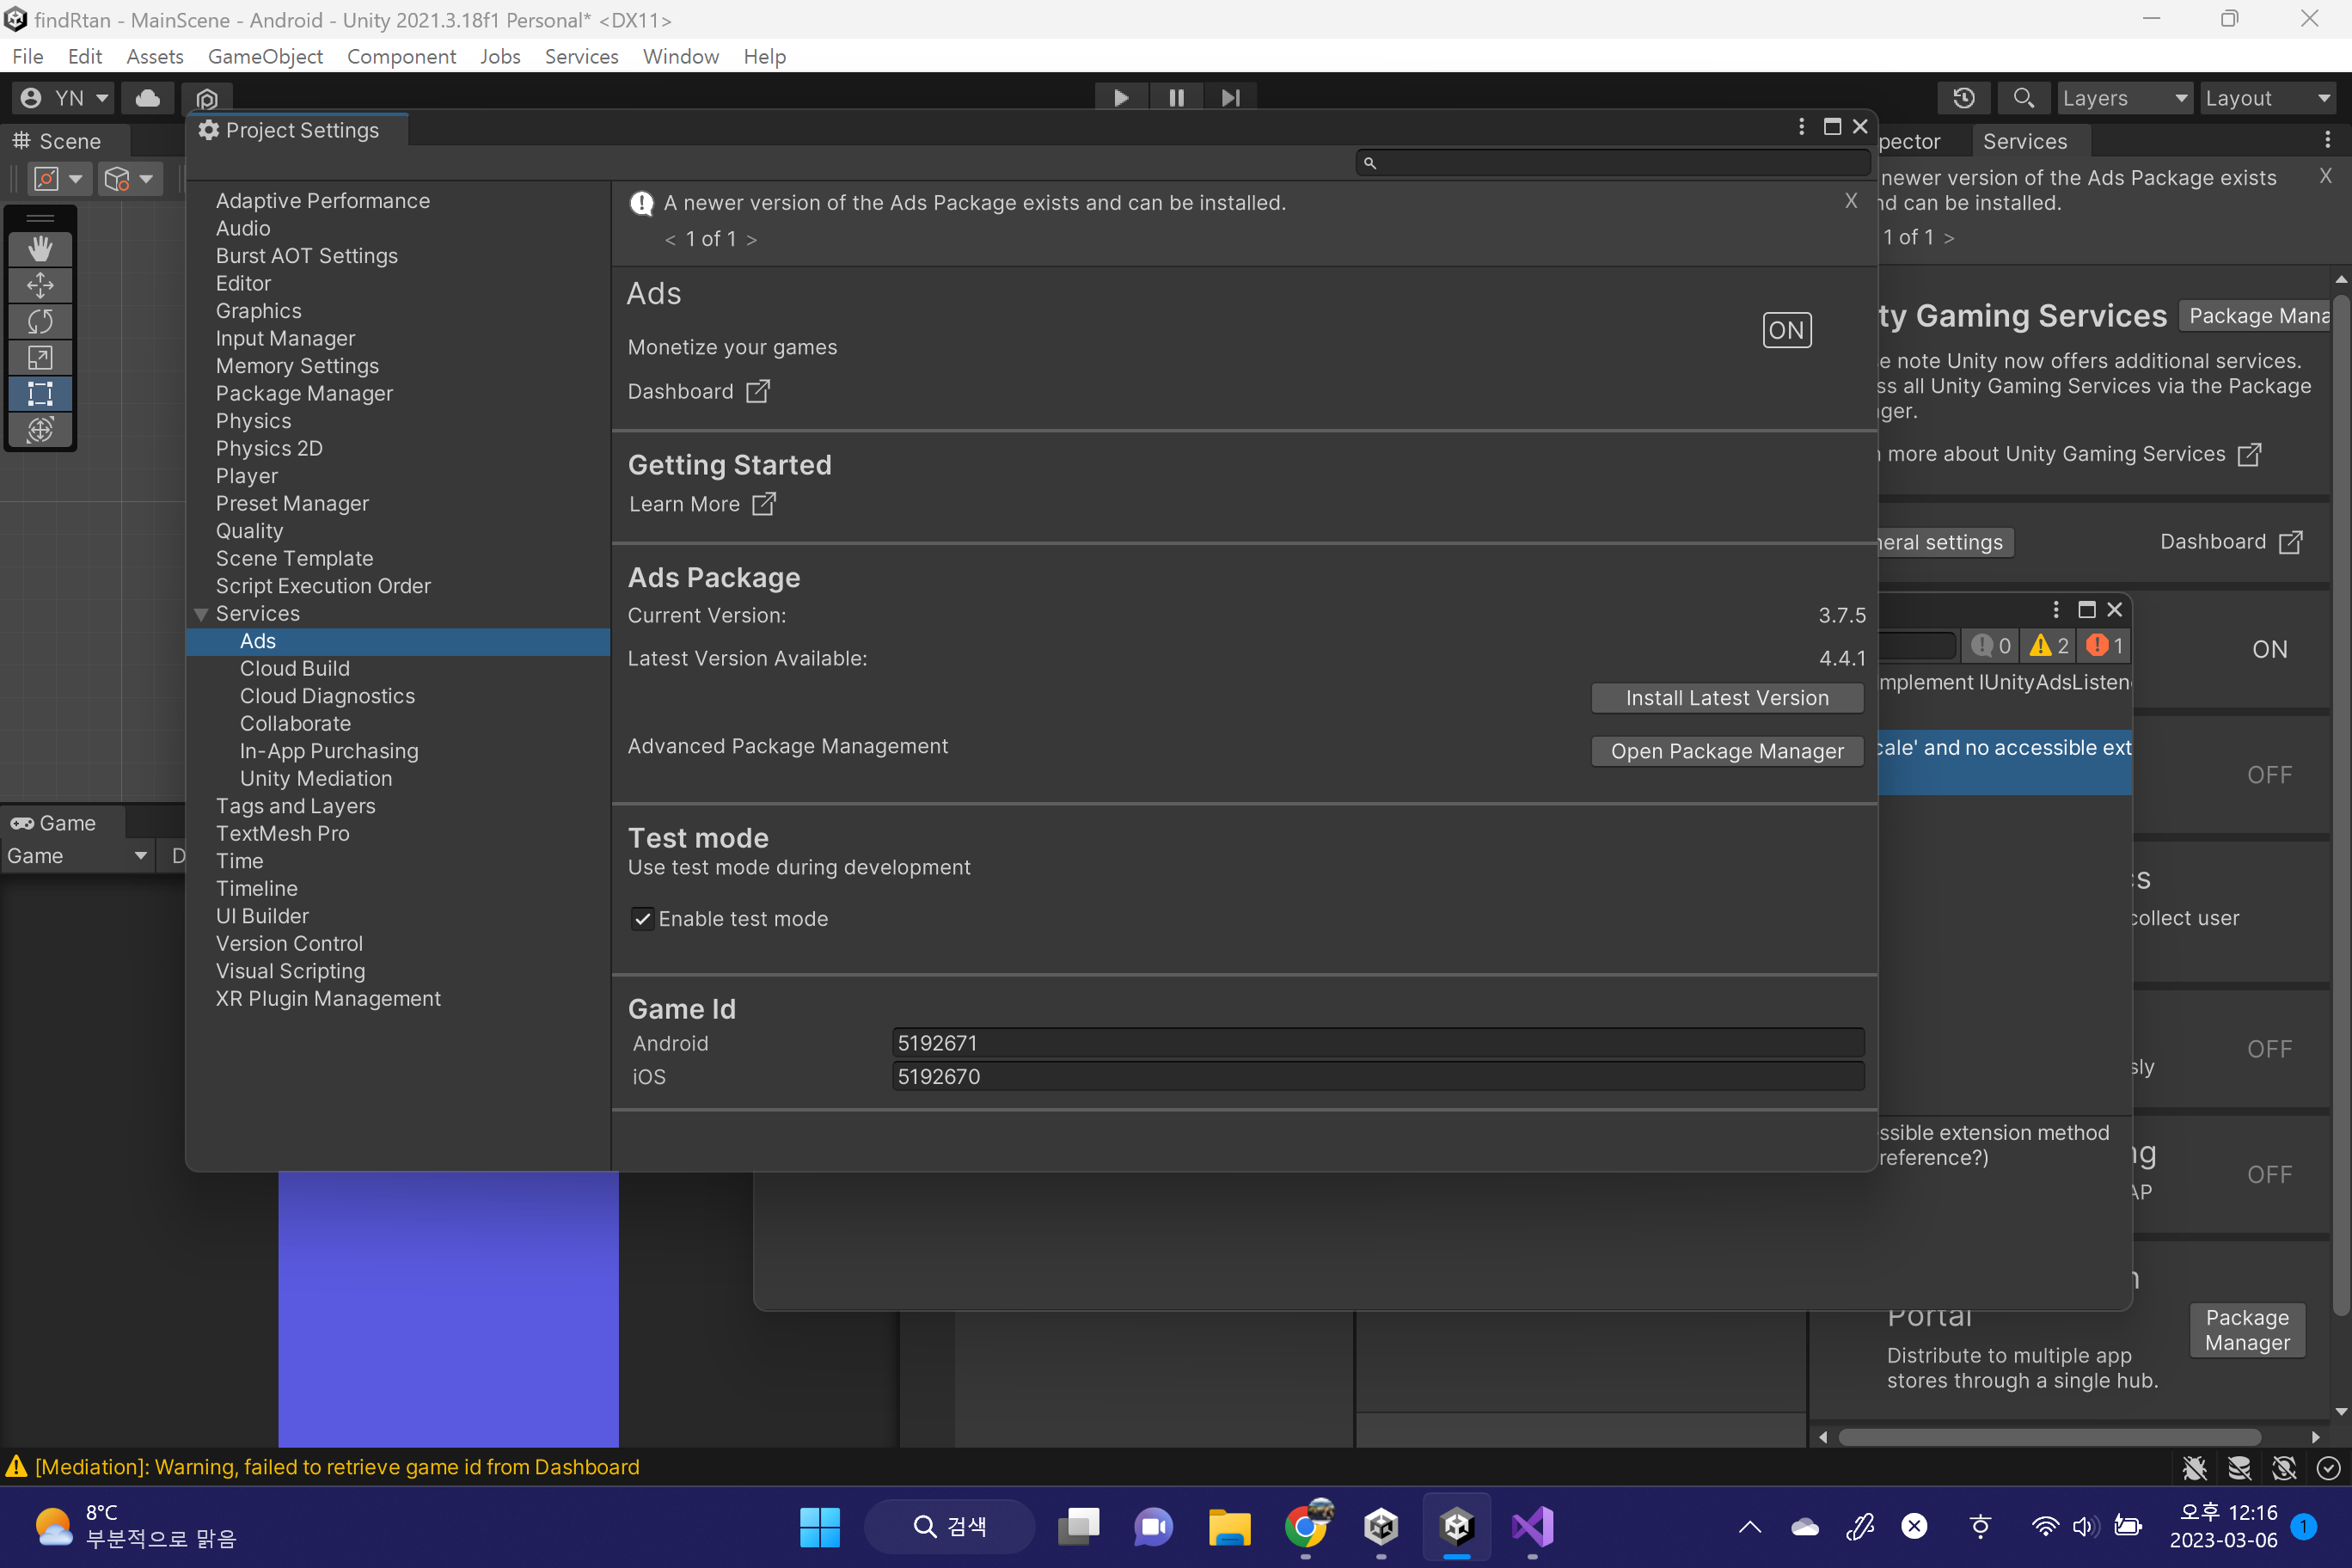The width and height of the screenshot is (2352, 1568).
Task: Select the Rect tool in Scene
Action: 40,394
